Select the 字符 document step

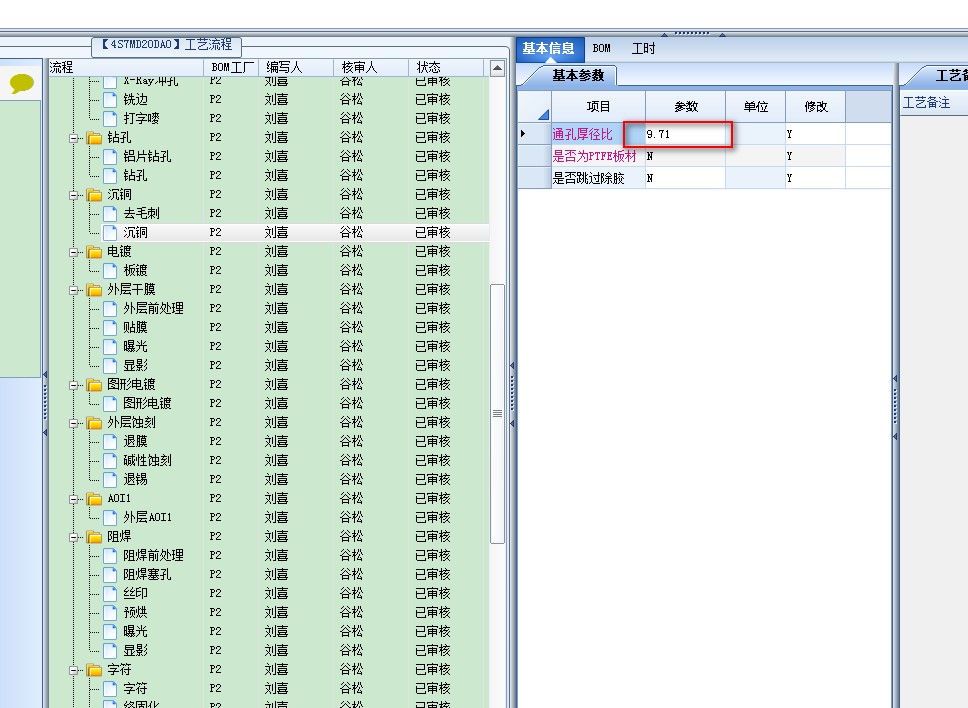(x=135, y=688)
